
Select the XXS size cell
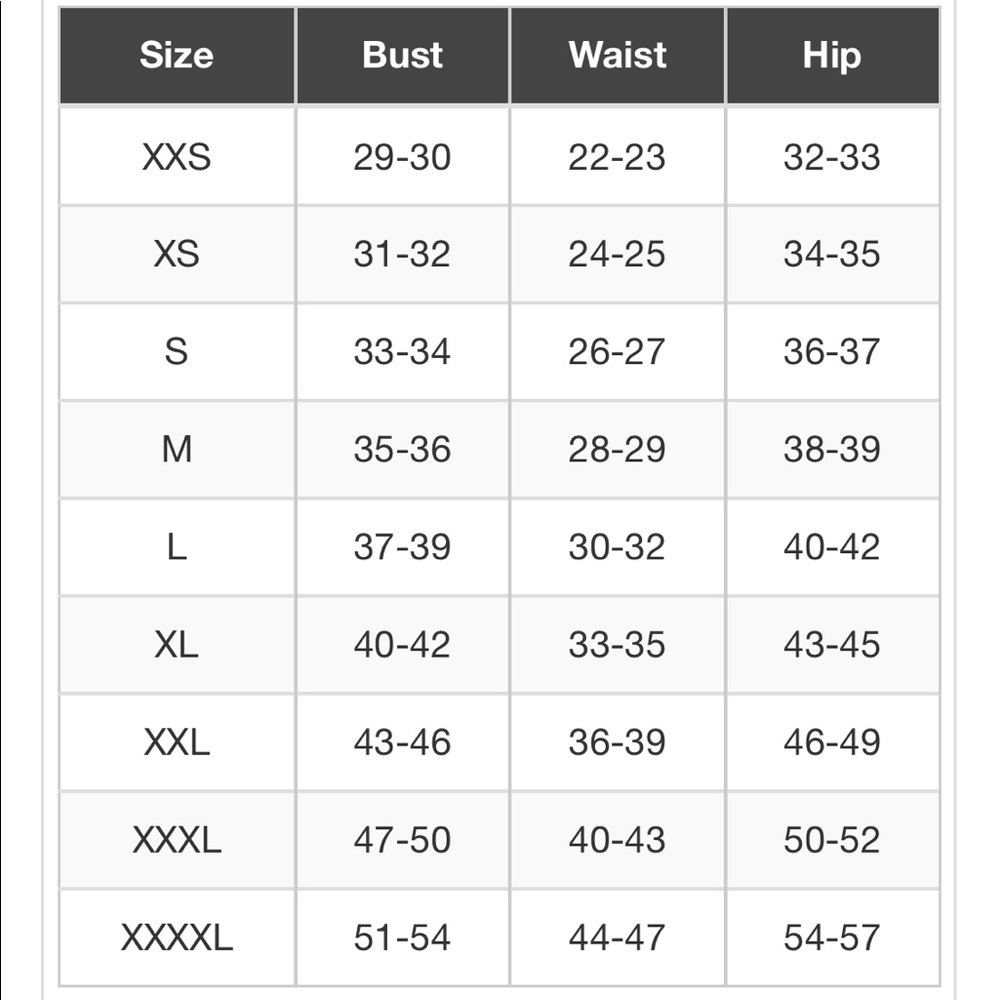click(x=177, y=157)
